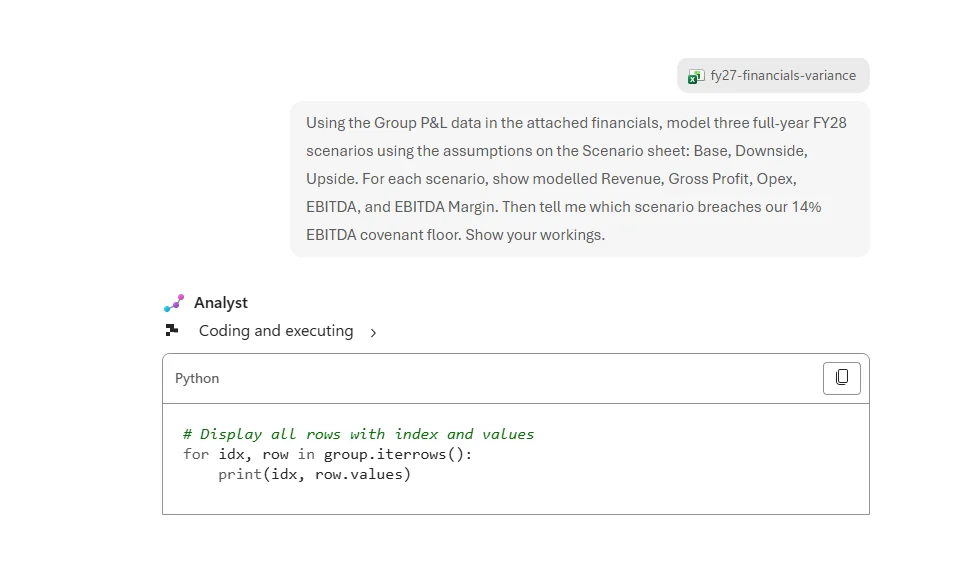
Task: Click the Excel file icon on attachment
Action: tap(696, 76)
